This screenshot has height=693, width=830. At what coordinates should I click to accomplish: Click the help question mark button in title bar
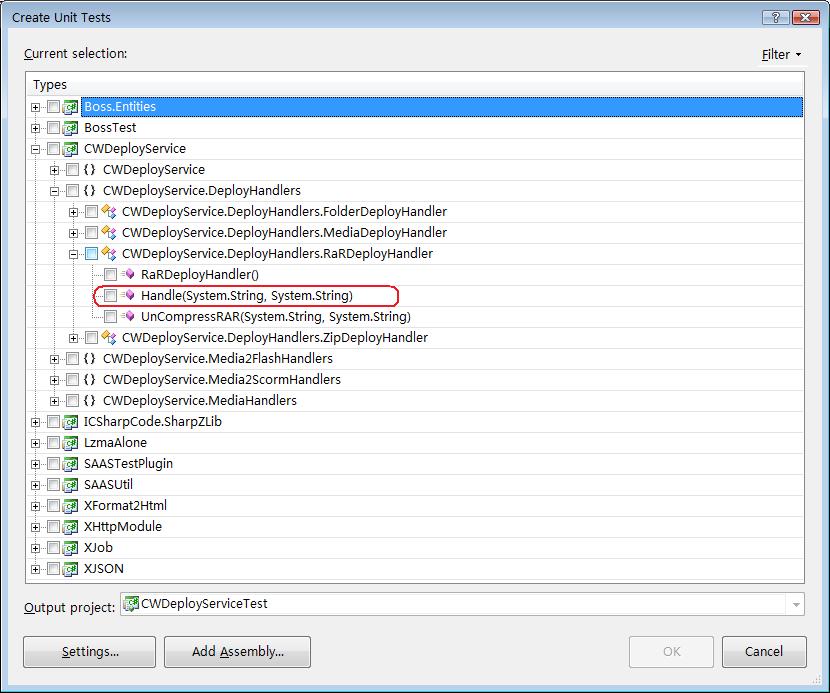775,17
